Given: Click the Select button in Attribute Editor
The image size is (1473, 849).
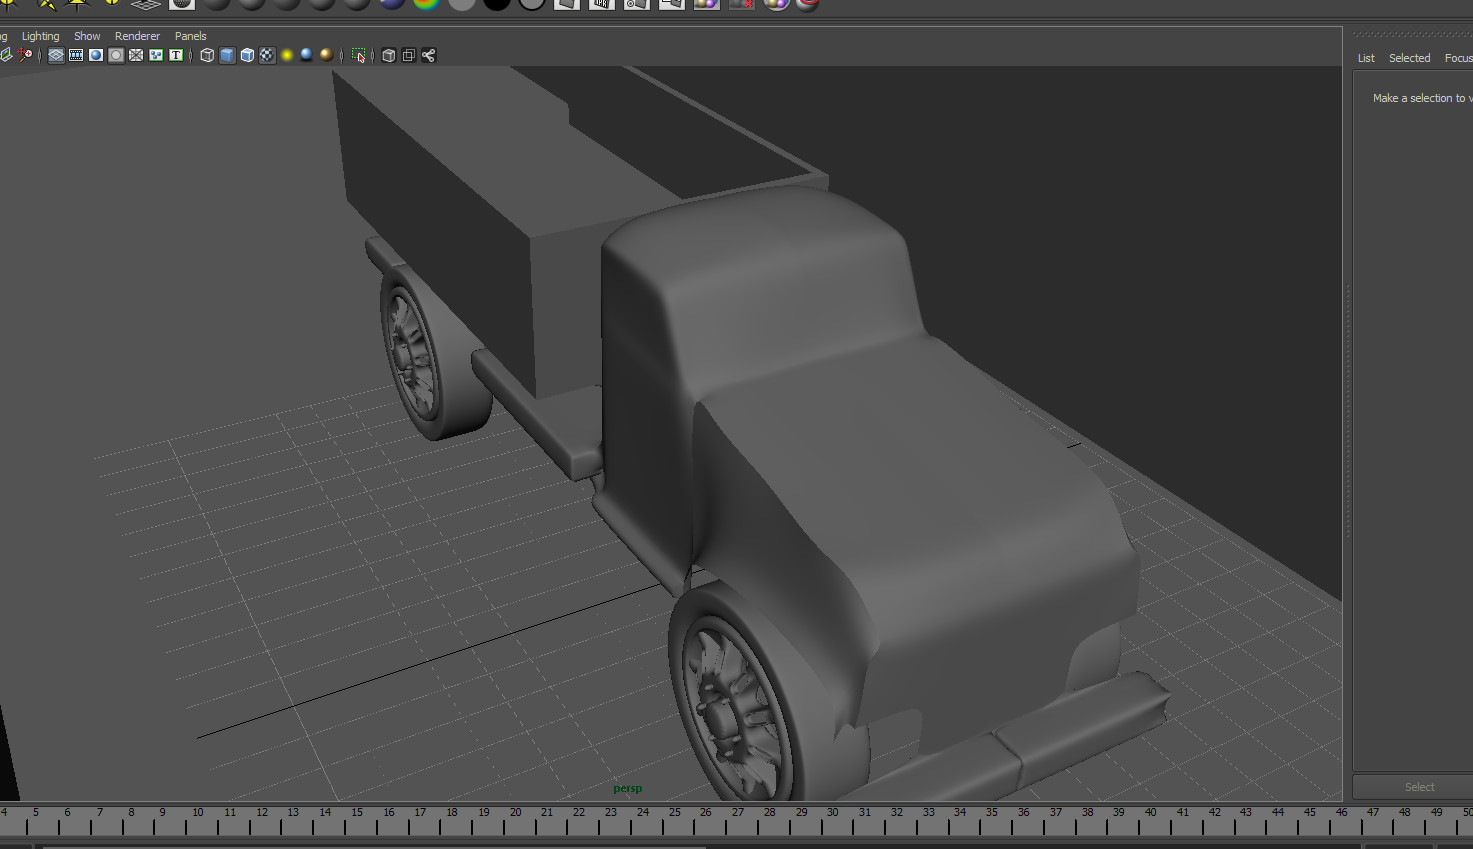Looking at the screenshot, I should coord(1419,787).
